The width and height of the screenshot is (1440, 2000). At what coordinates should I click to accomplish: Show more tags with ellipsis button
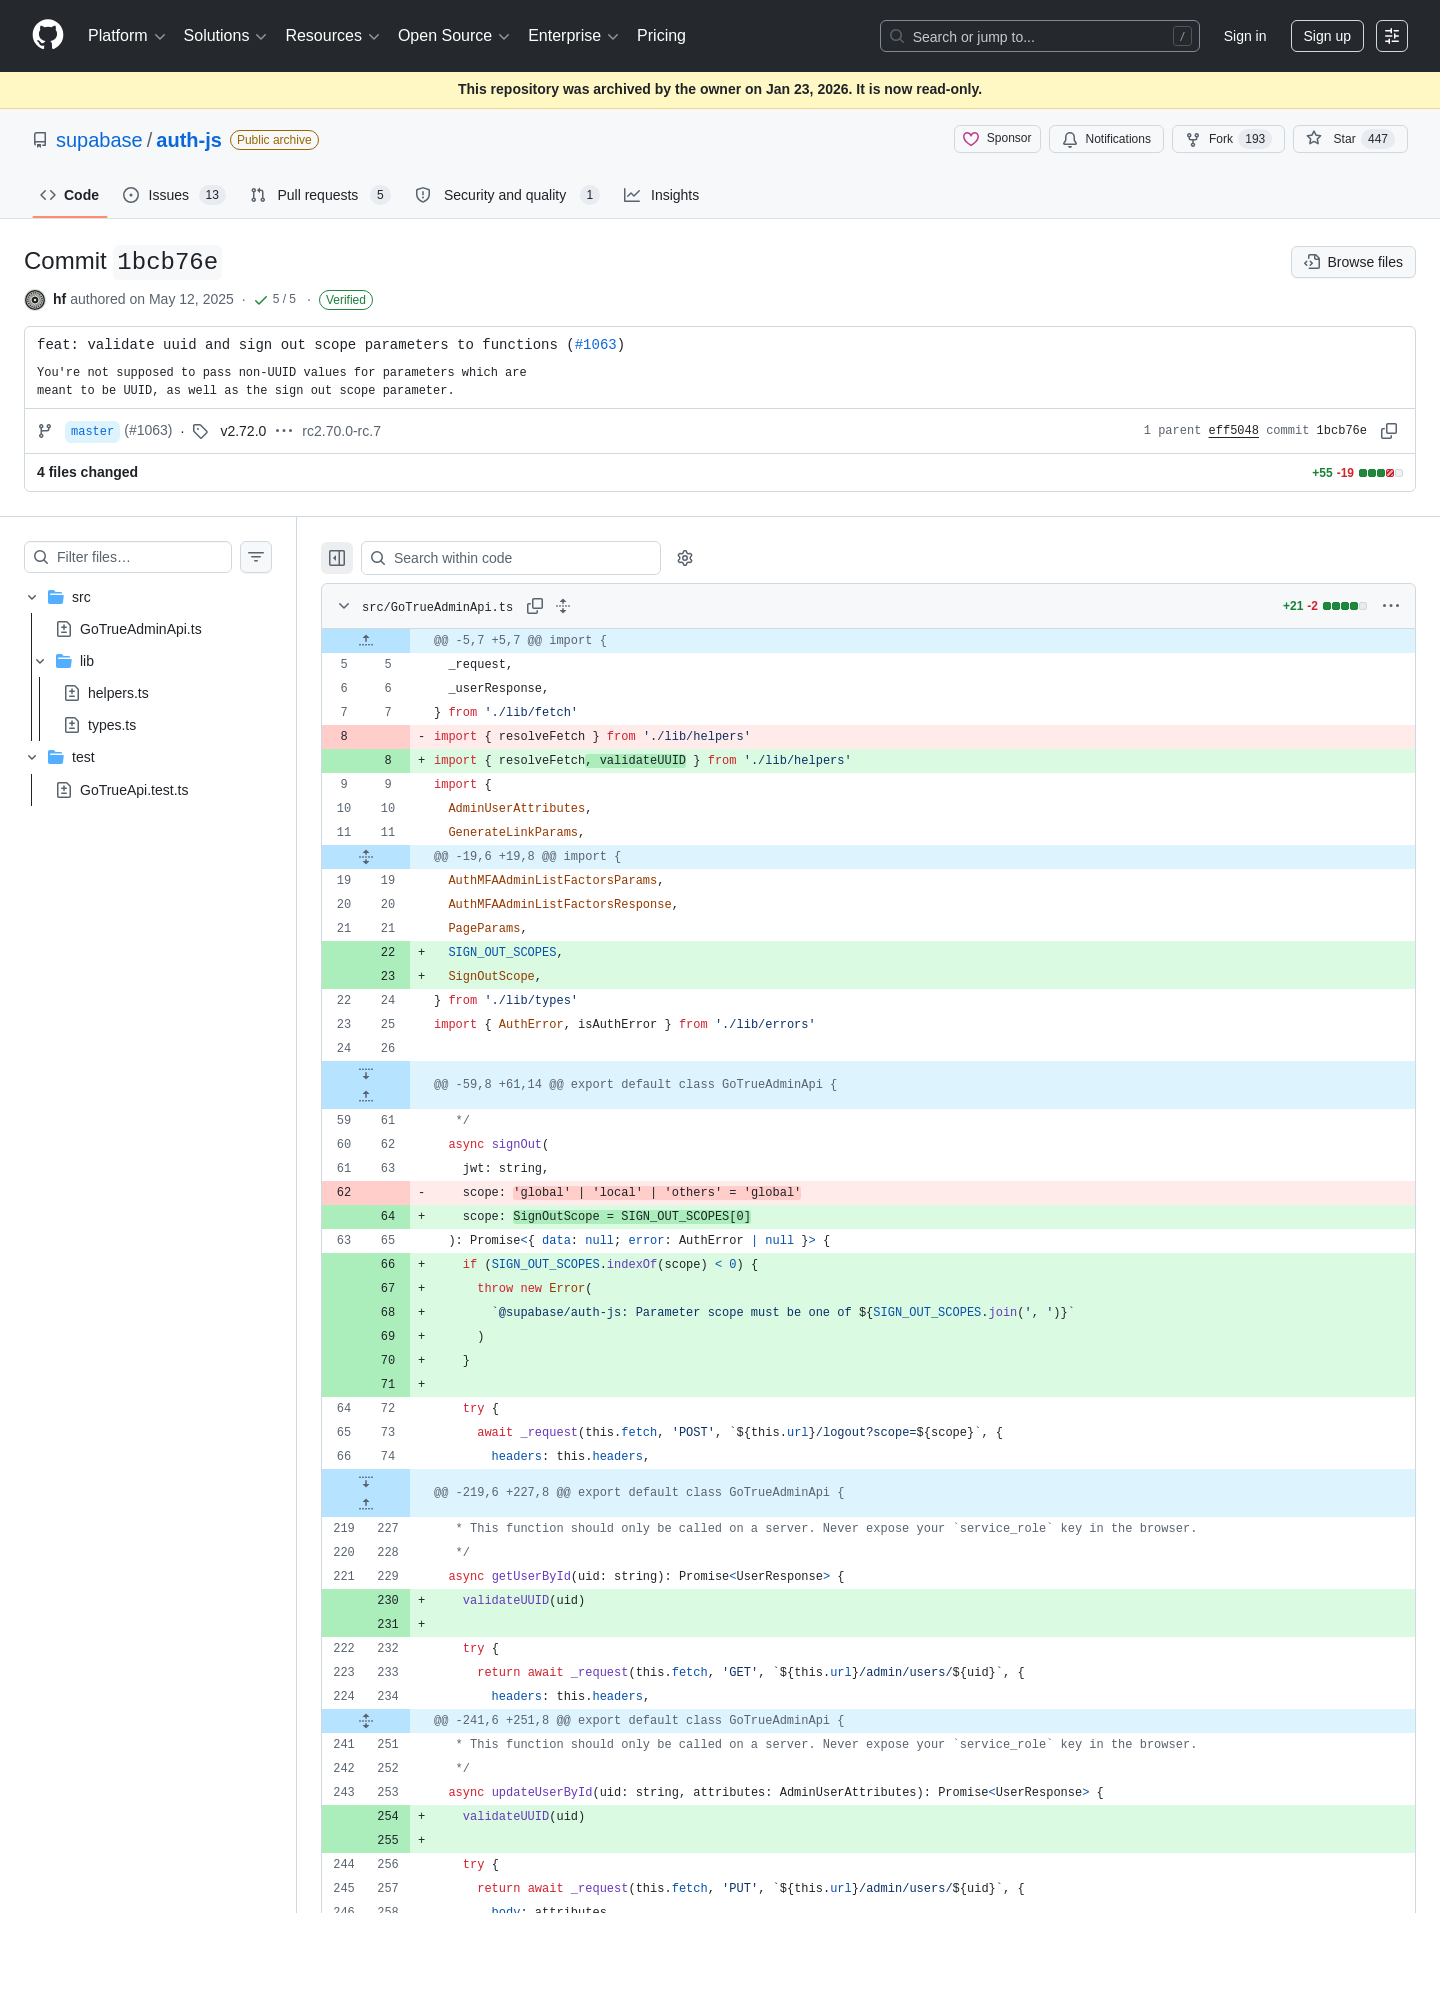point(284,431)
